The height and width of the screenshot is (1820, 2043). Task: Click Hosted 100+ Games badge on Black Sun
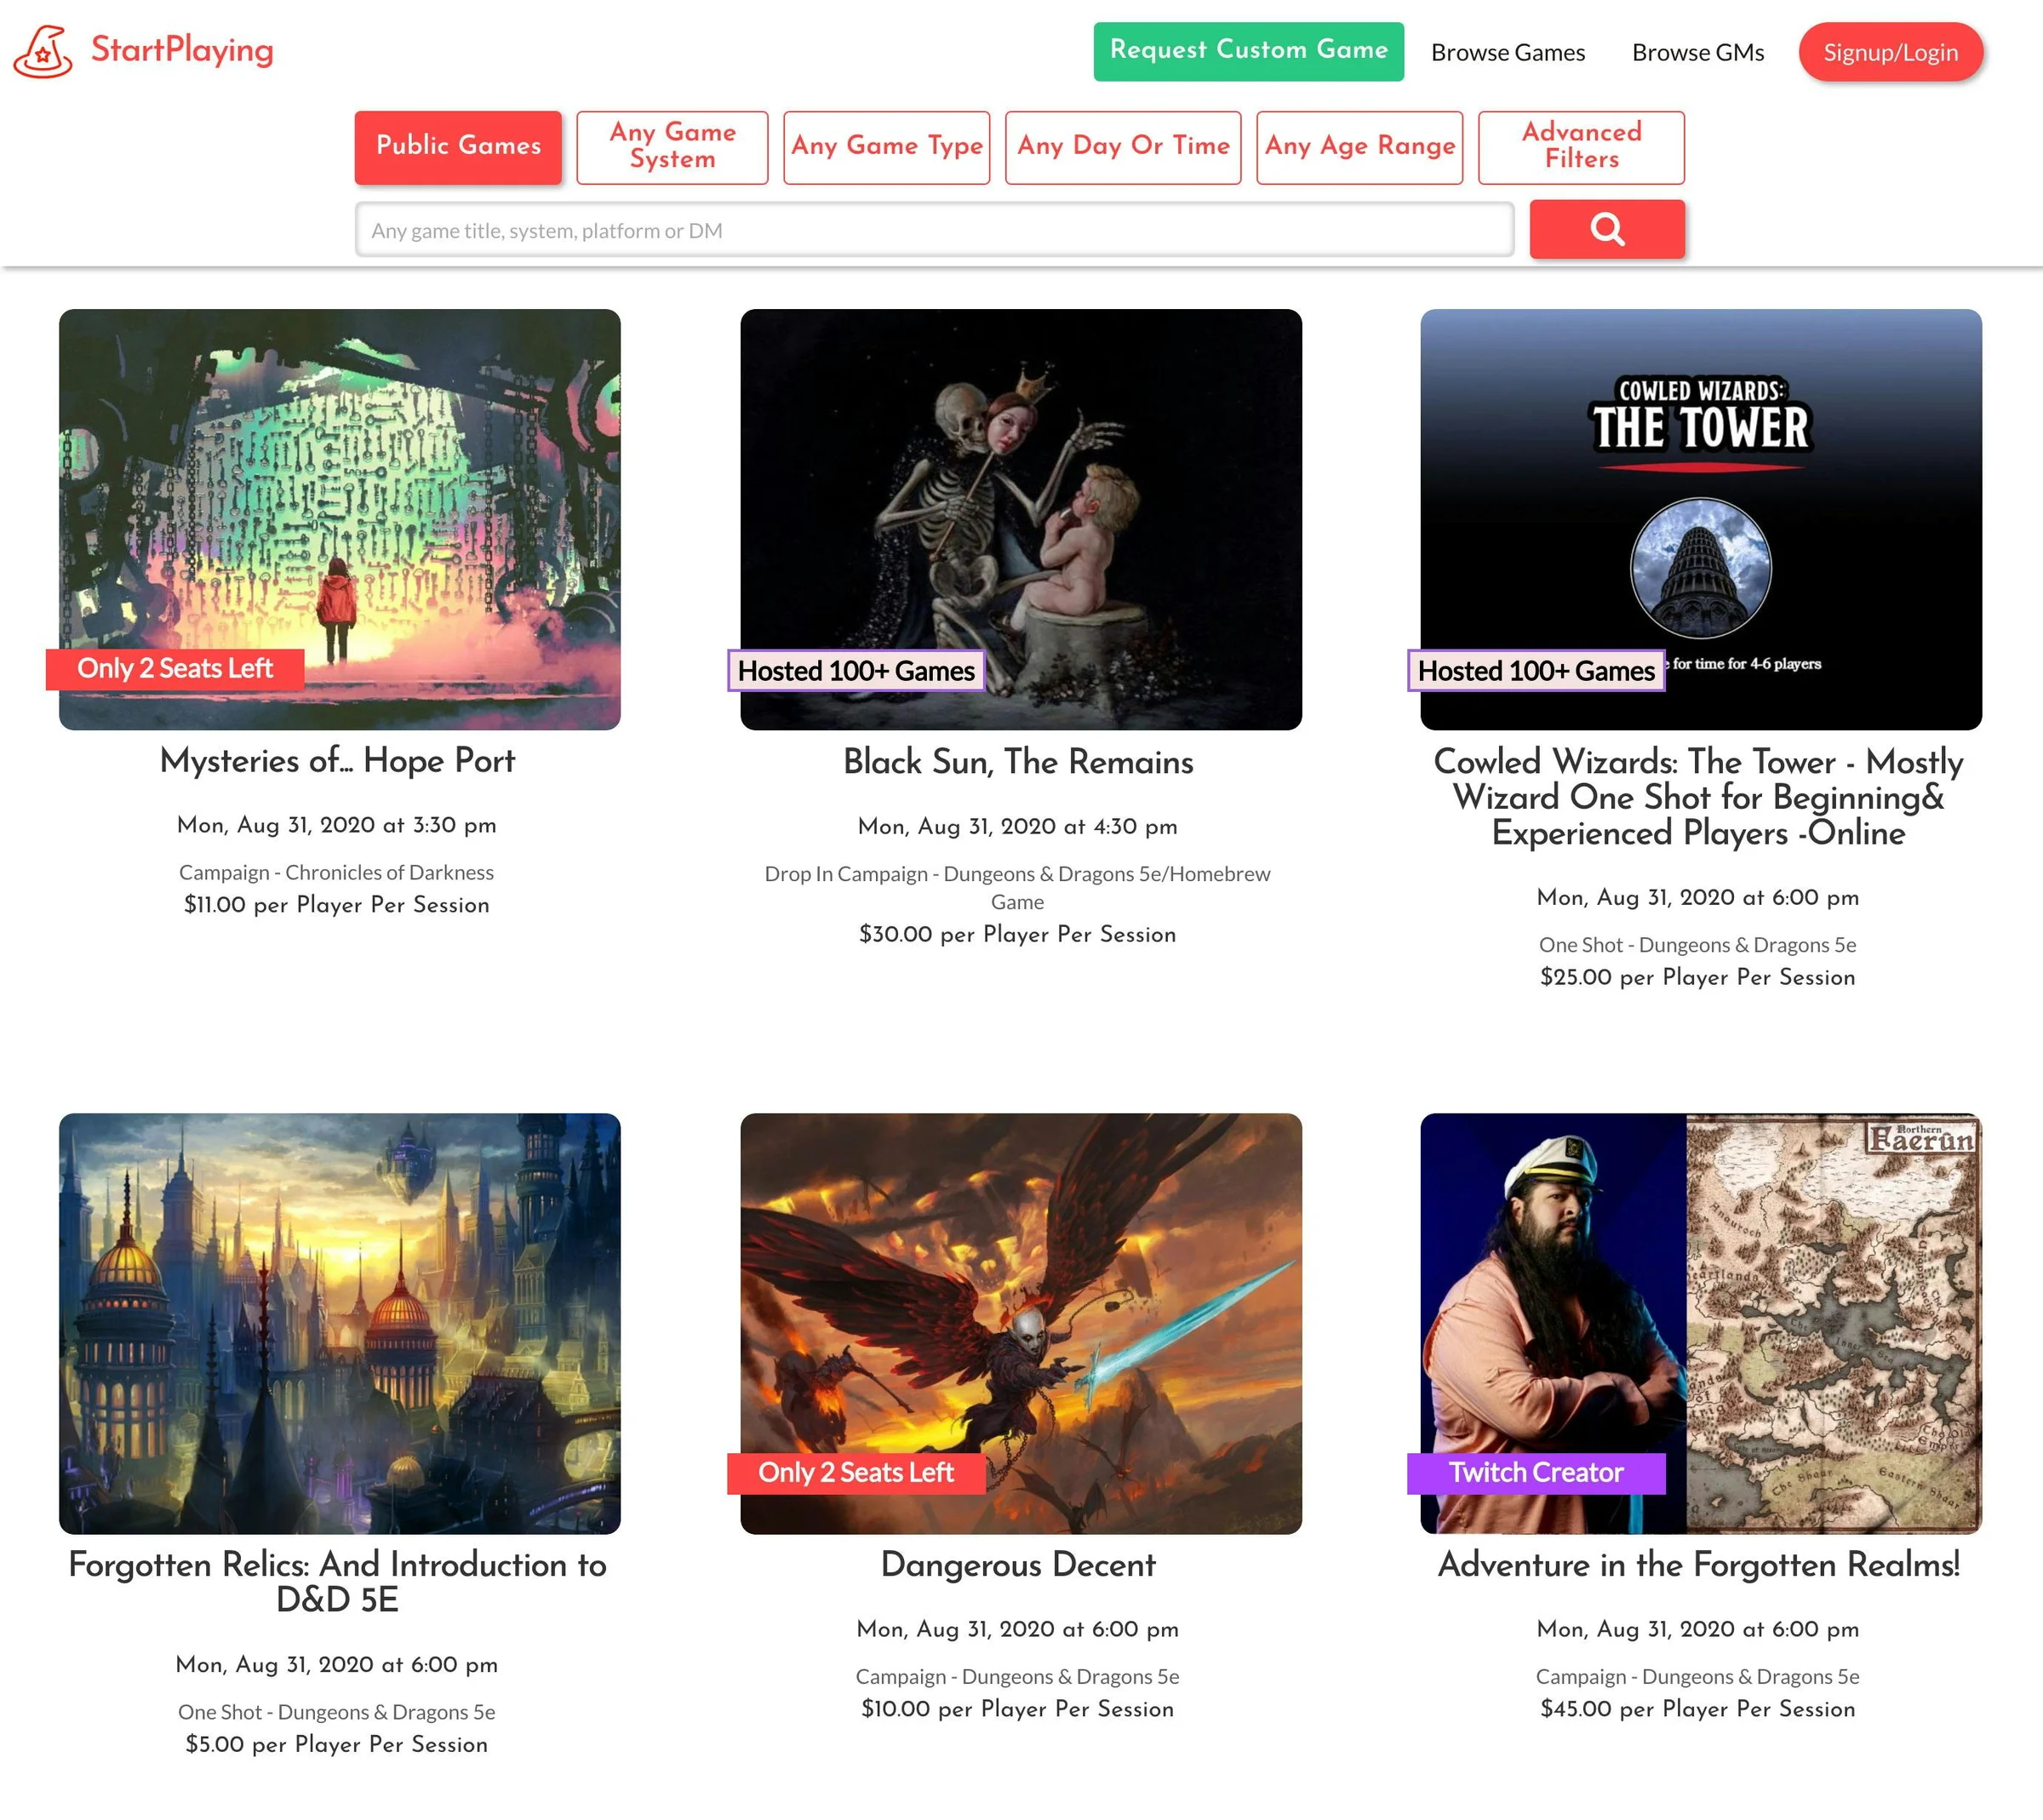pos(856,671)
